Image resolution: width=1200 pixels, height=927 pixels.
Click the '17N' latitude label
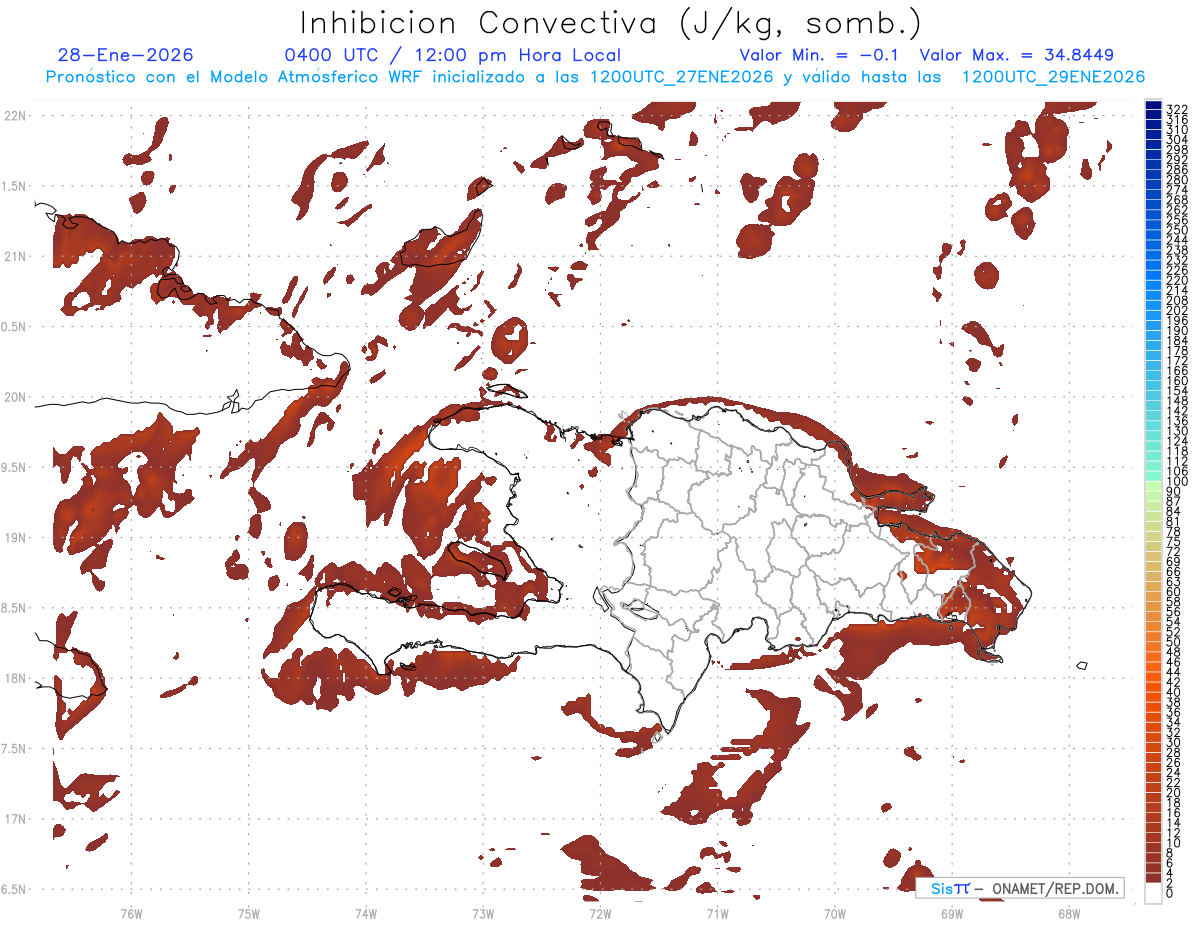(x=15, y=819)
